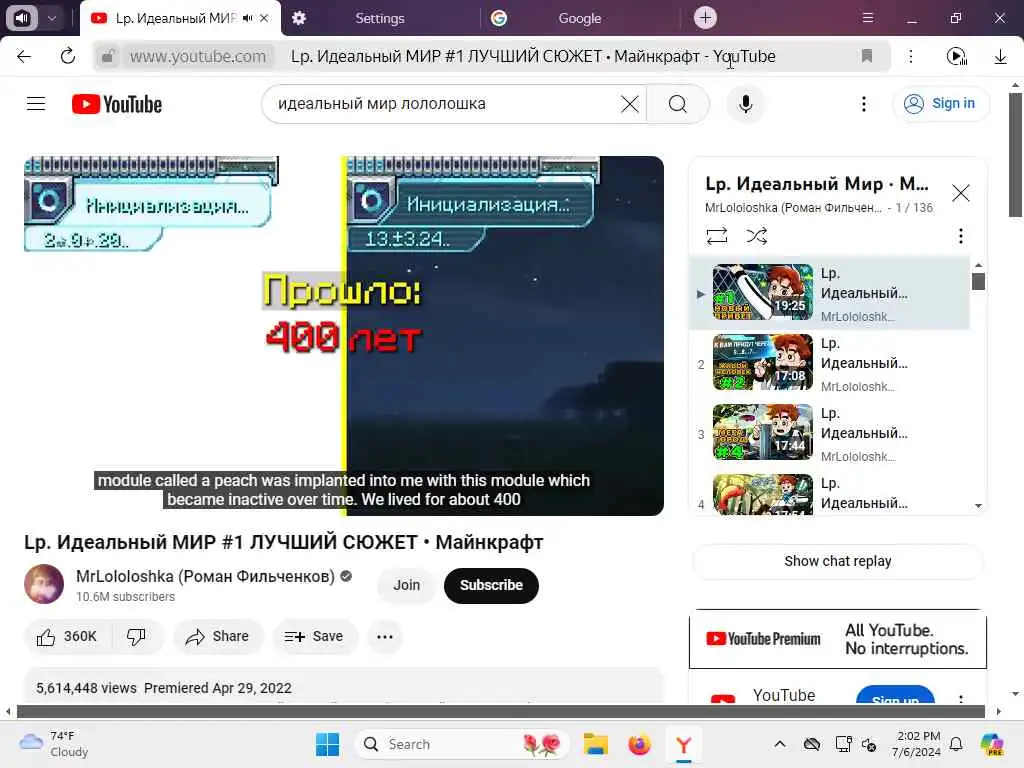This screenshot has height=768, width=1024.
Task: Open the browser main menu
Action: point(867,18)
